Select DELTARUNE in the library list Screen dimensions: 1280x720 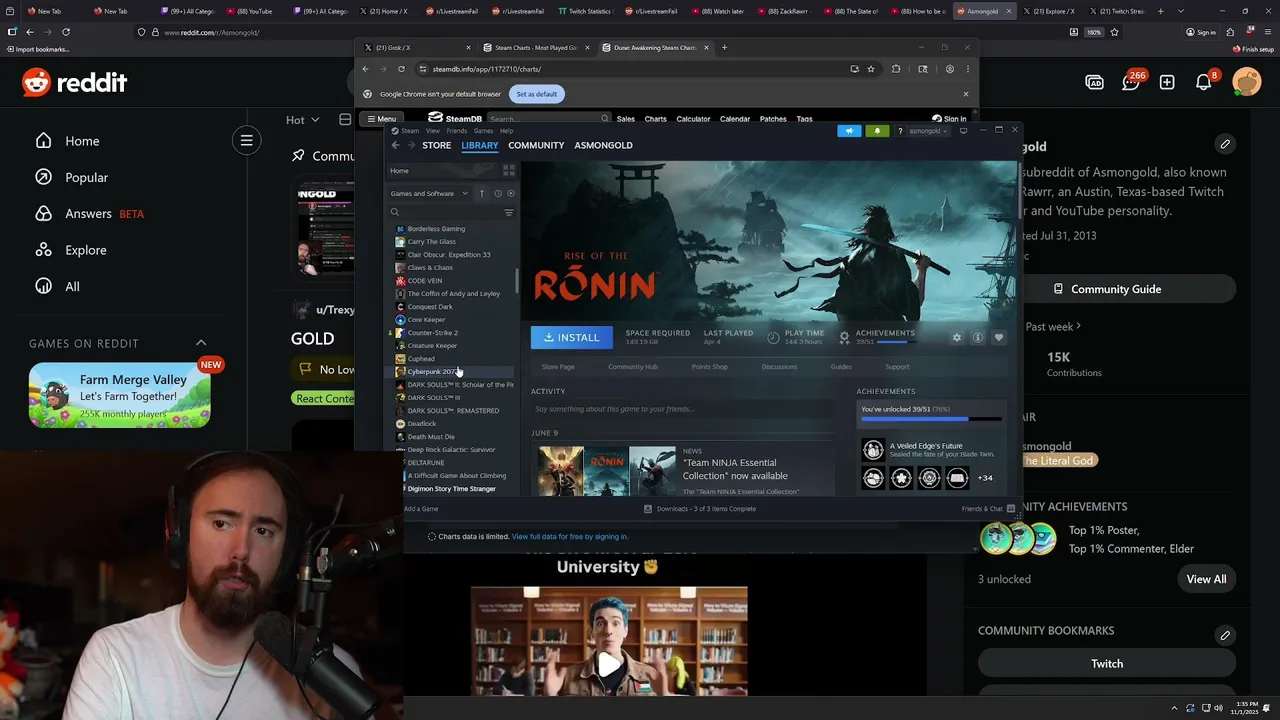point(452,462)
